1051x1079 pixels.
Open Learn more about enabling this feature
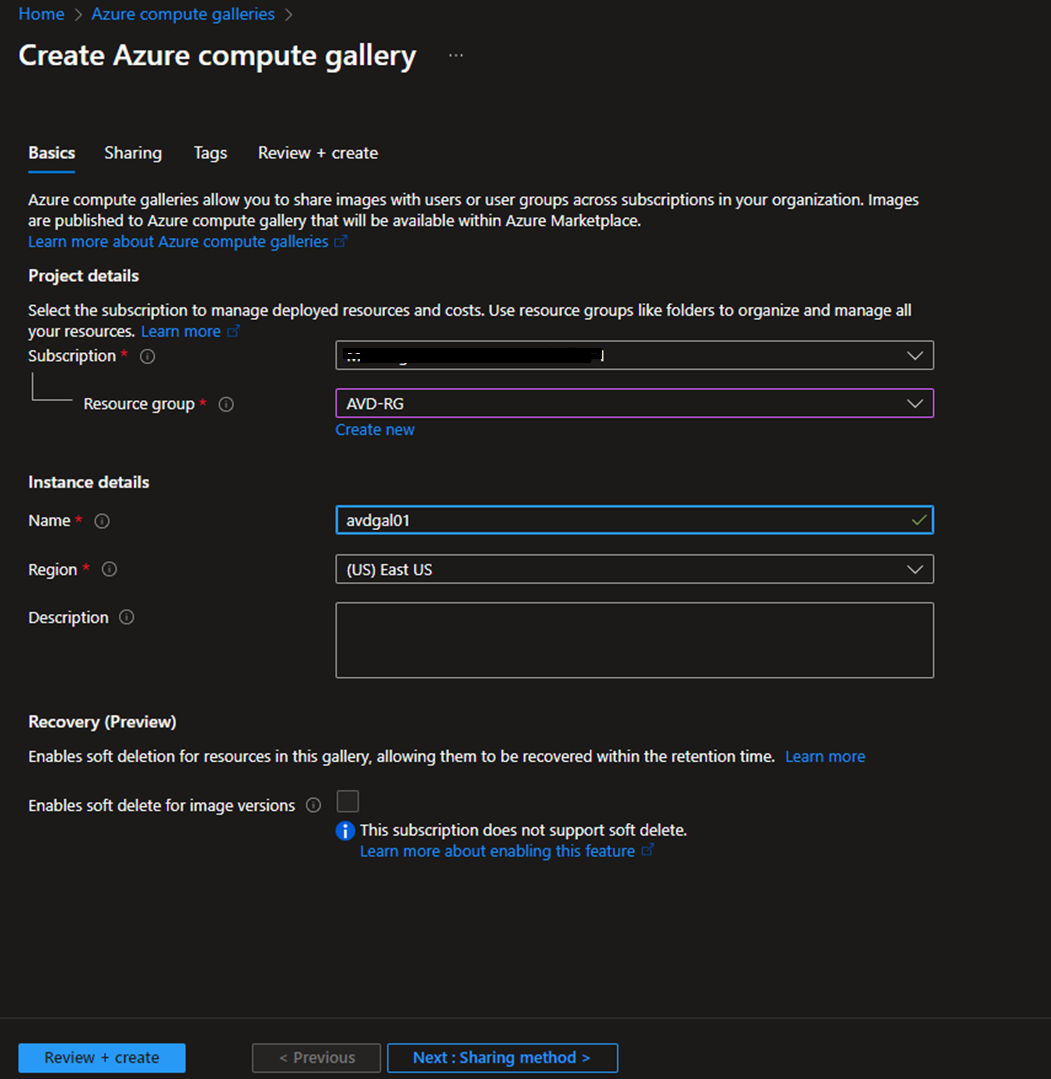[506, 851]
